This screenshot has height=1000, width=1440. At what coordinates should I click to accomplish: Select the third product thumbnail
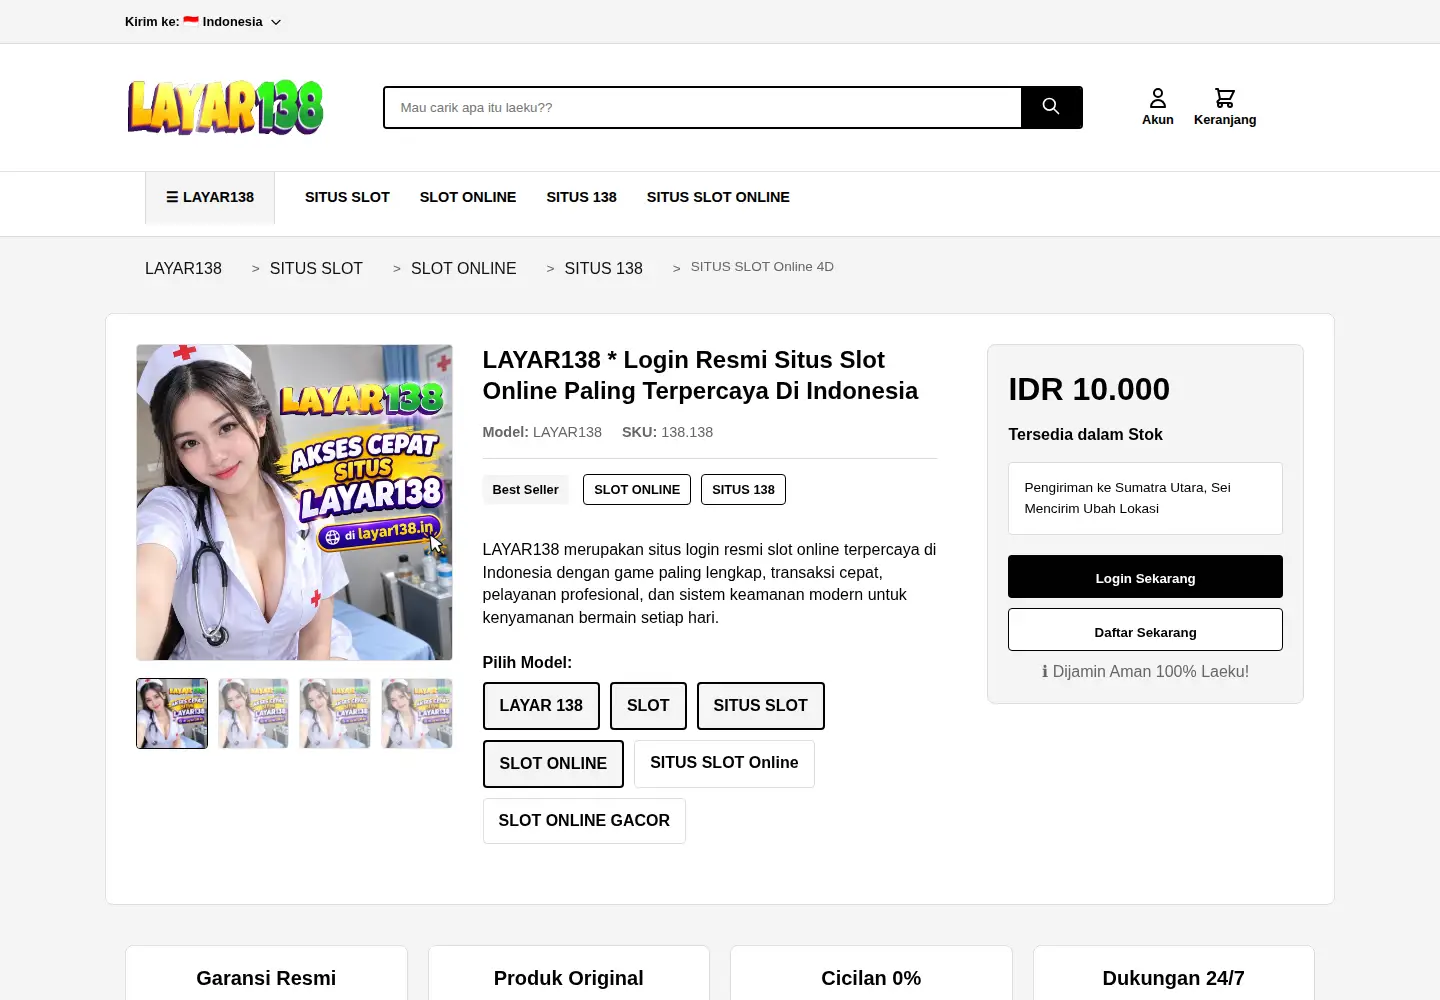coord(335,713)
